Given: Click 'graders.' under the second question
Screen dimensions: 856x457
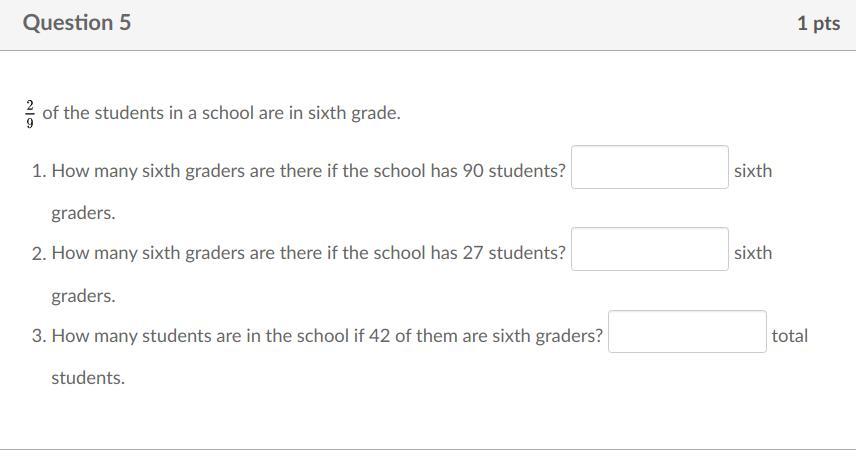Looking at the screenshot, I should (84, 296).
